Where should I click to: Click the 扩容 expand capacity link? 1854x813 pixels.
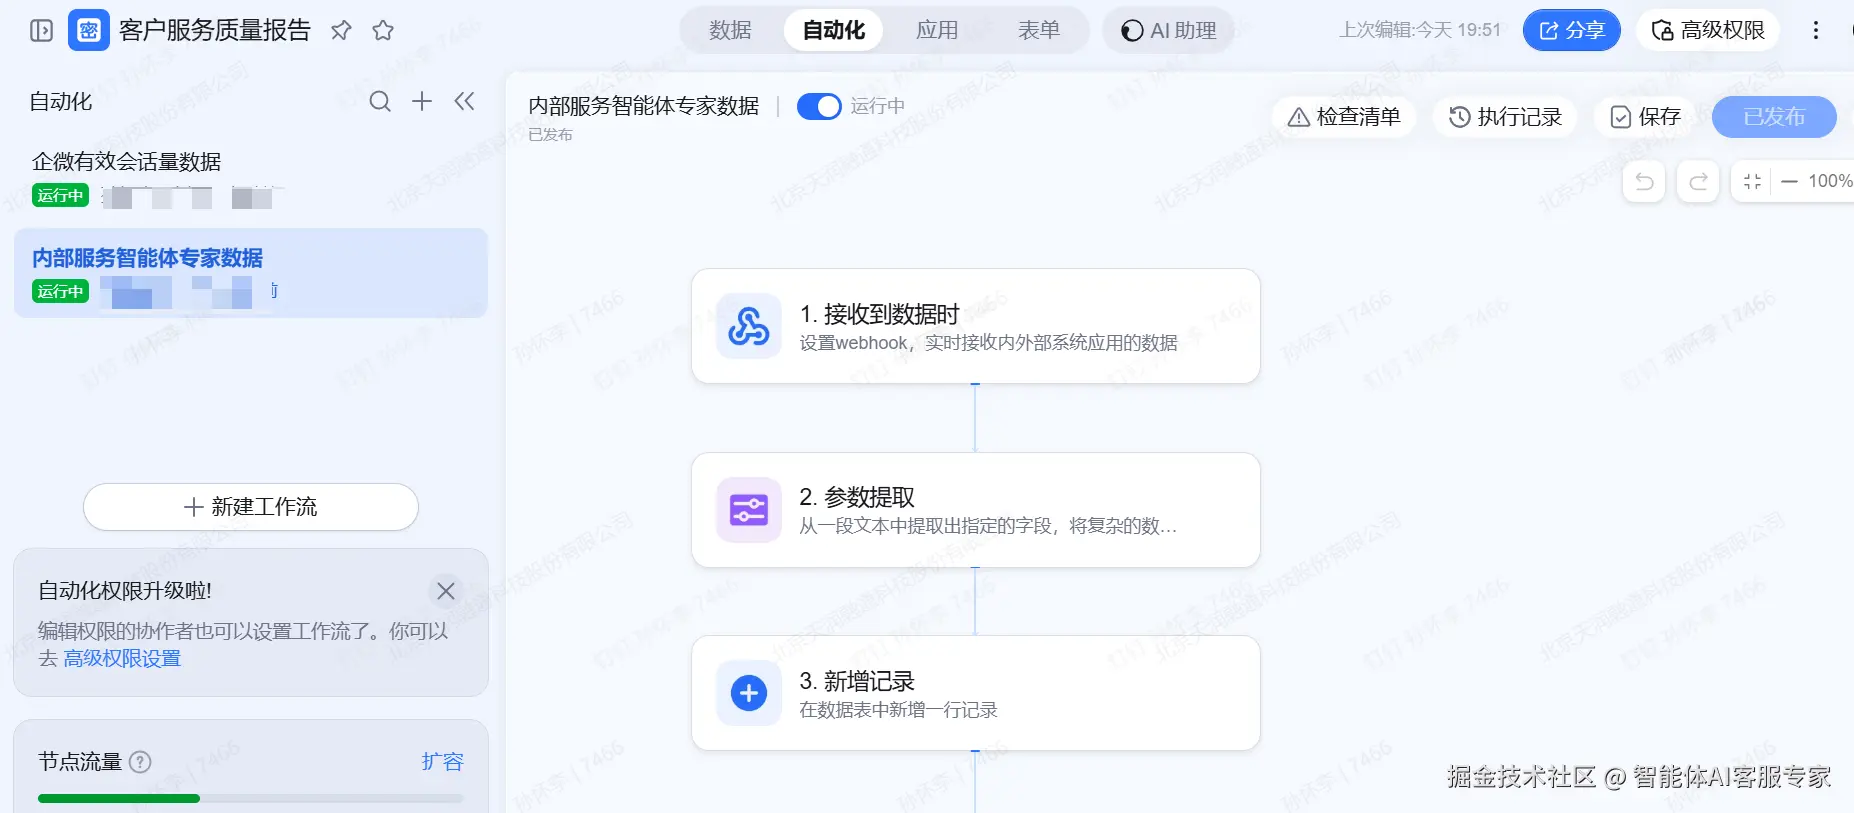442,762
